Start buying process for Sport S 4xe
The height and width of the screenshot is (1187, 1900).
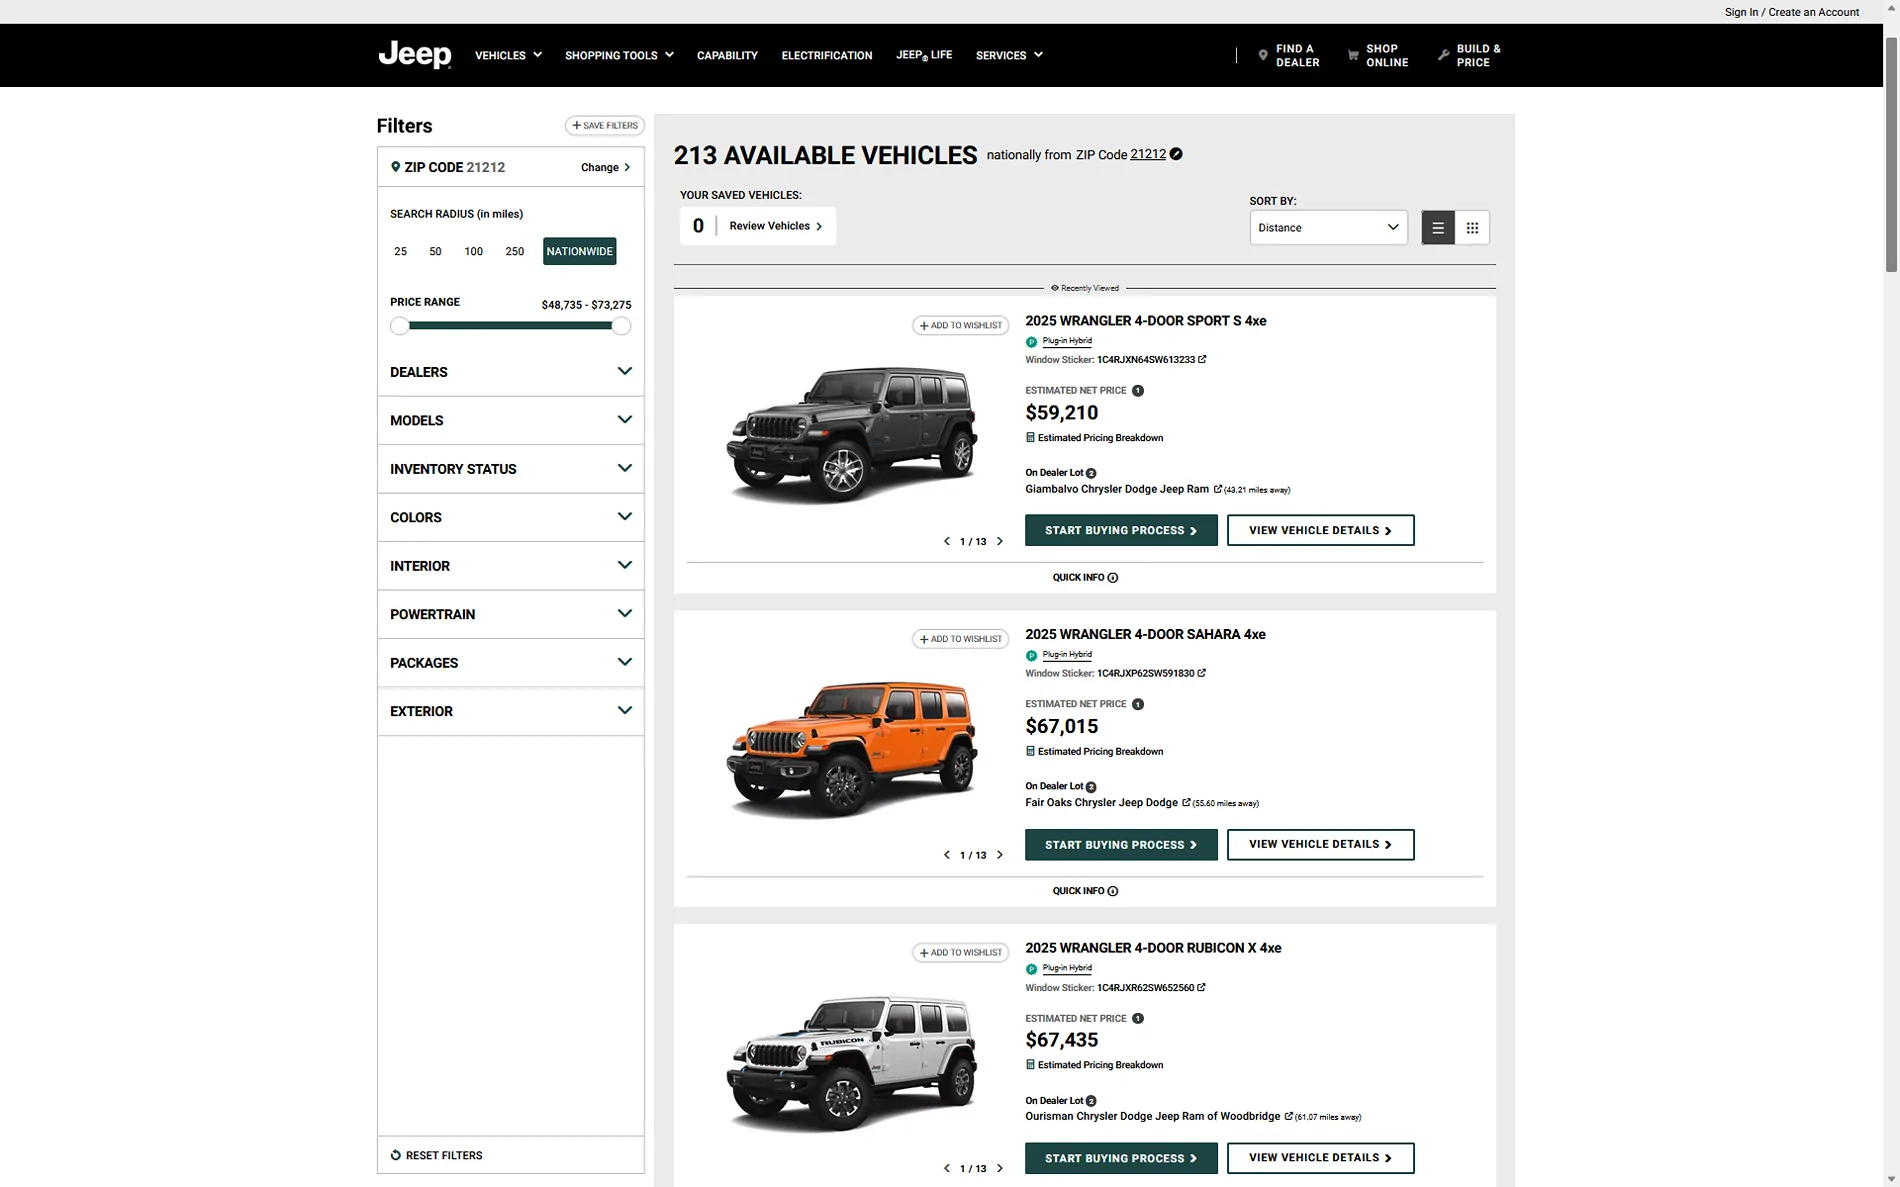pyautogui.click(x=1121, y=530)
